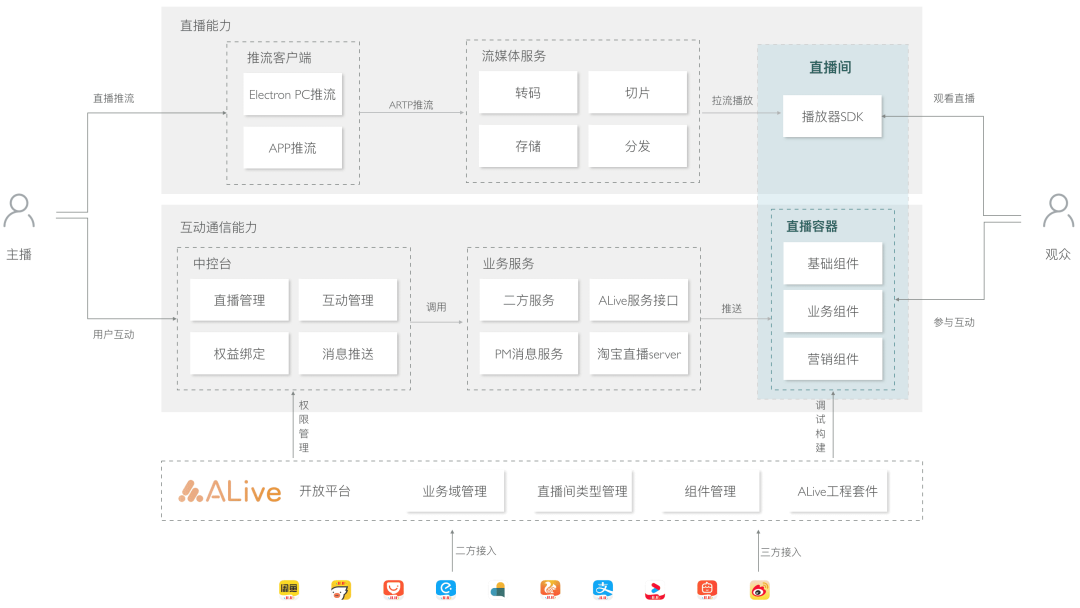Image resolution: width=1080 pixels, height=608 pixels.
Task: Click the 转码 block in 流媒体服务
Action: click(528, 92)
